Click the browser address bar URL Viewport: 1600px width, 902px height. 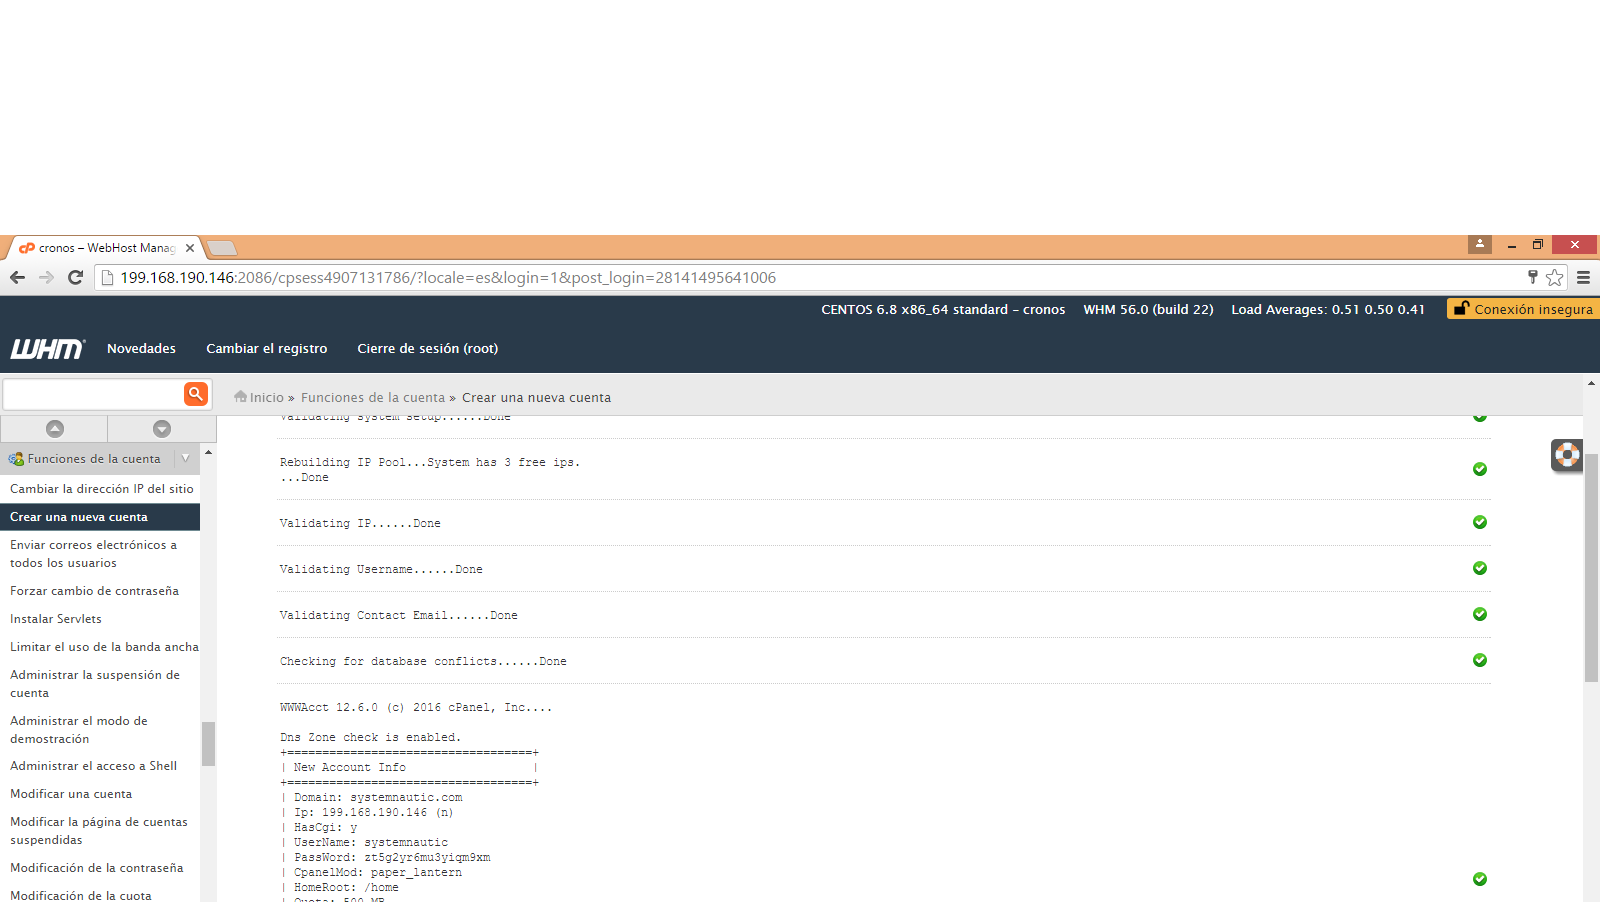pos(448,278)
